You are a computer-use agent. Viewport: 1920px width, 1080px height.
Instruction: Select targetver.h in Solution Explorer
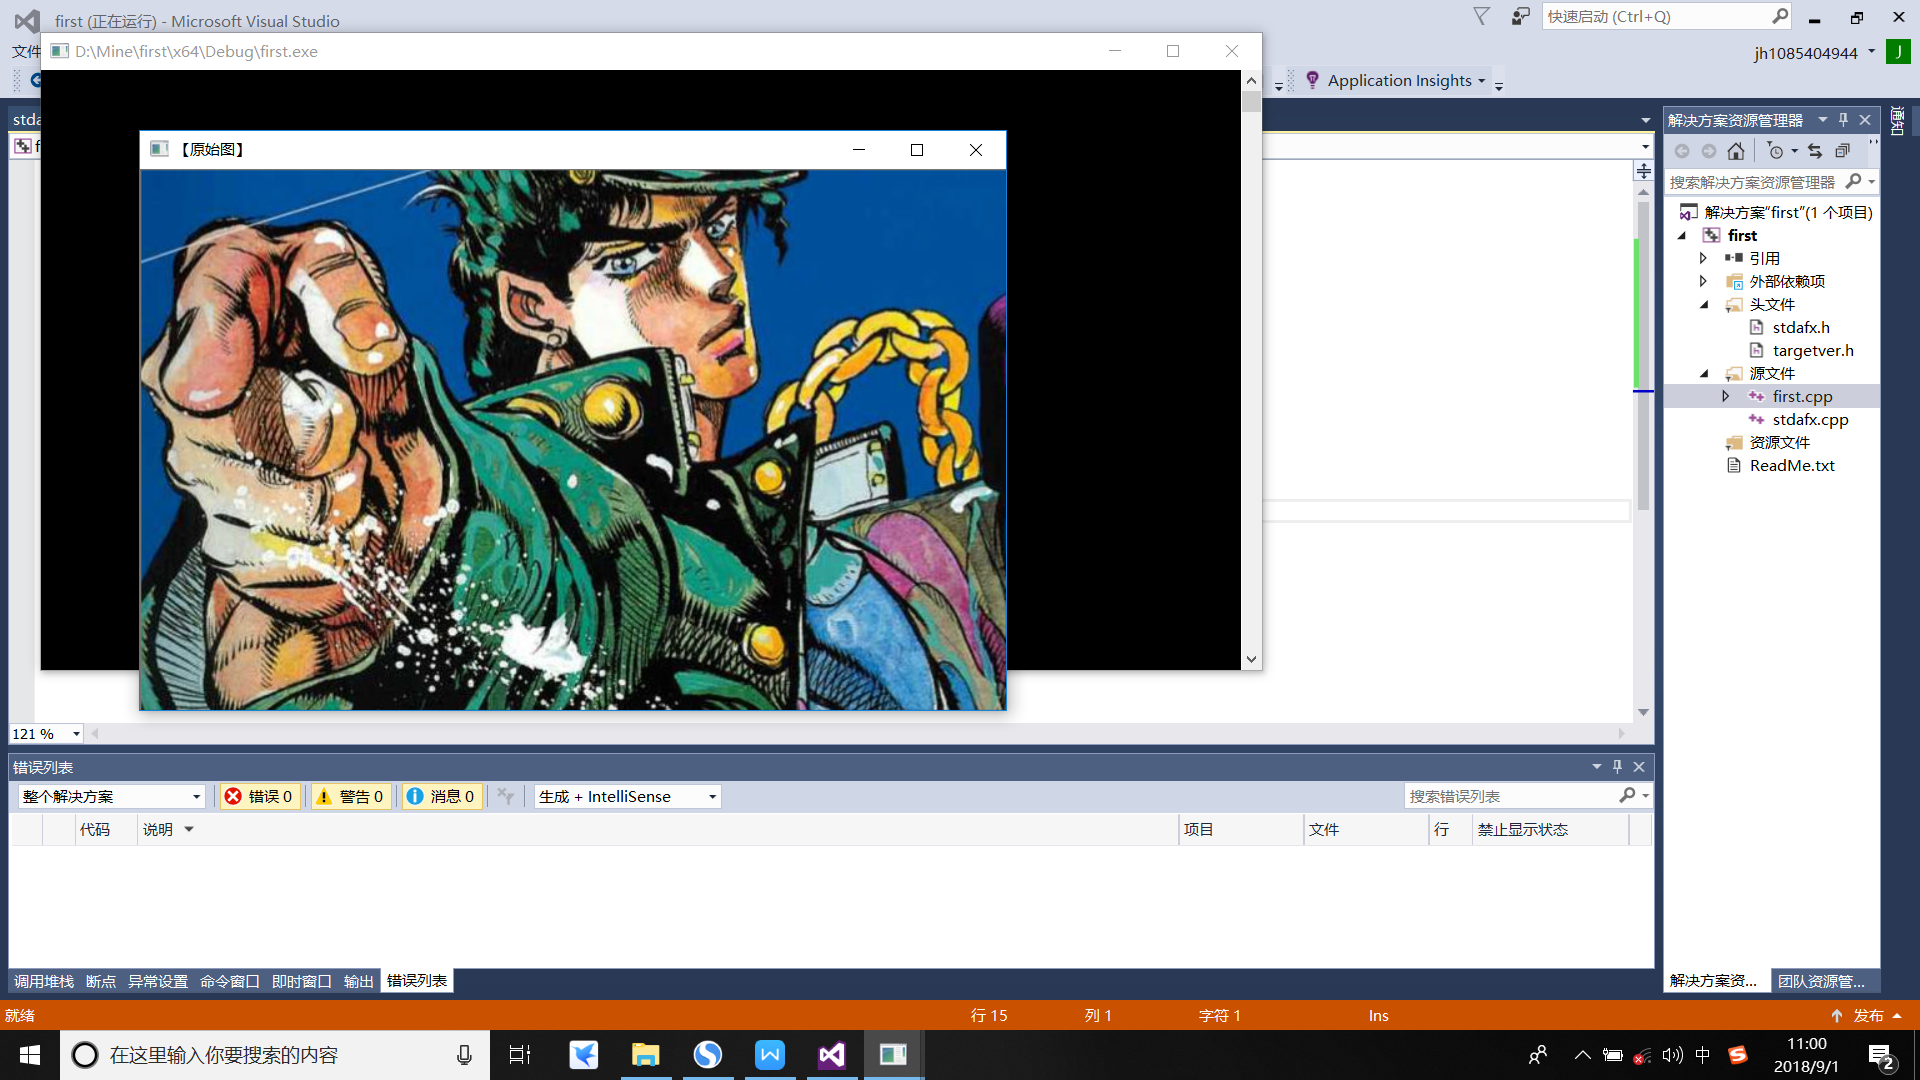1813,350
